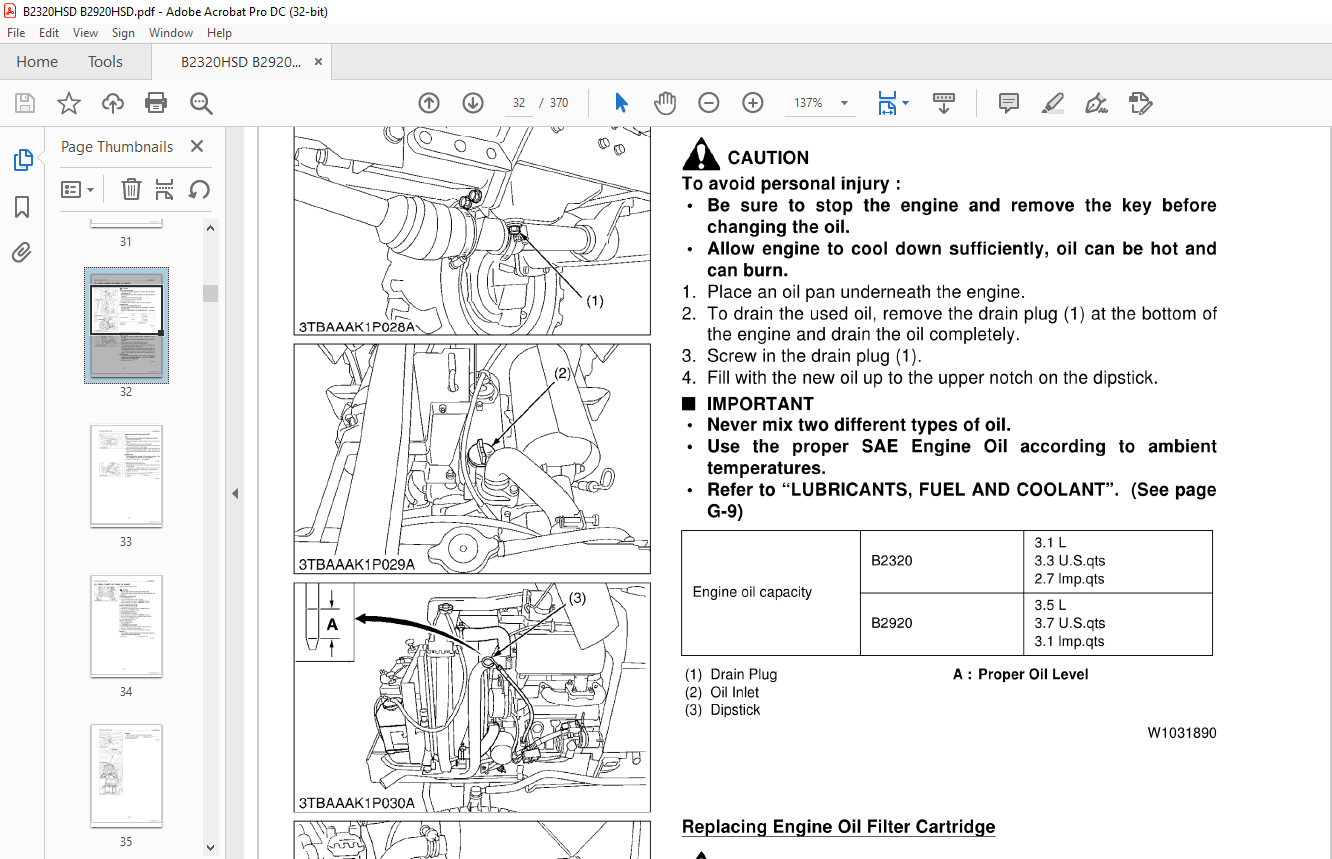The image size is (1332, 859).
Task: Open the File menu
Action: (16, 33)
